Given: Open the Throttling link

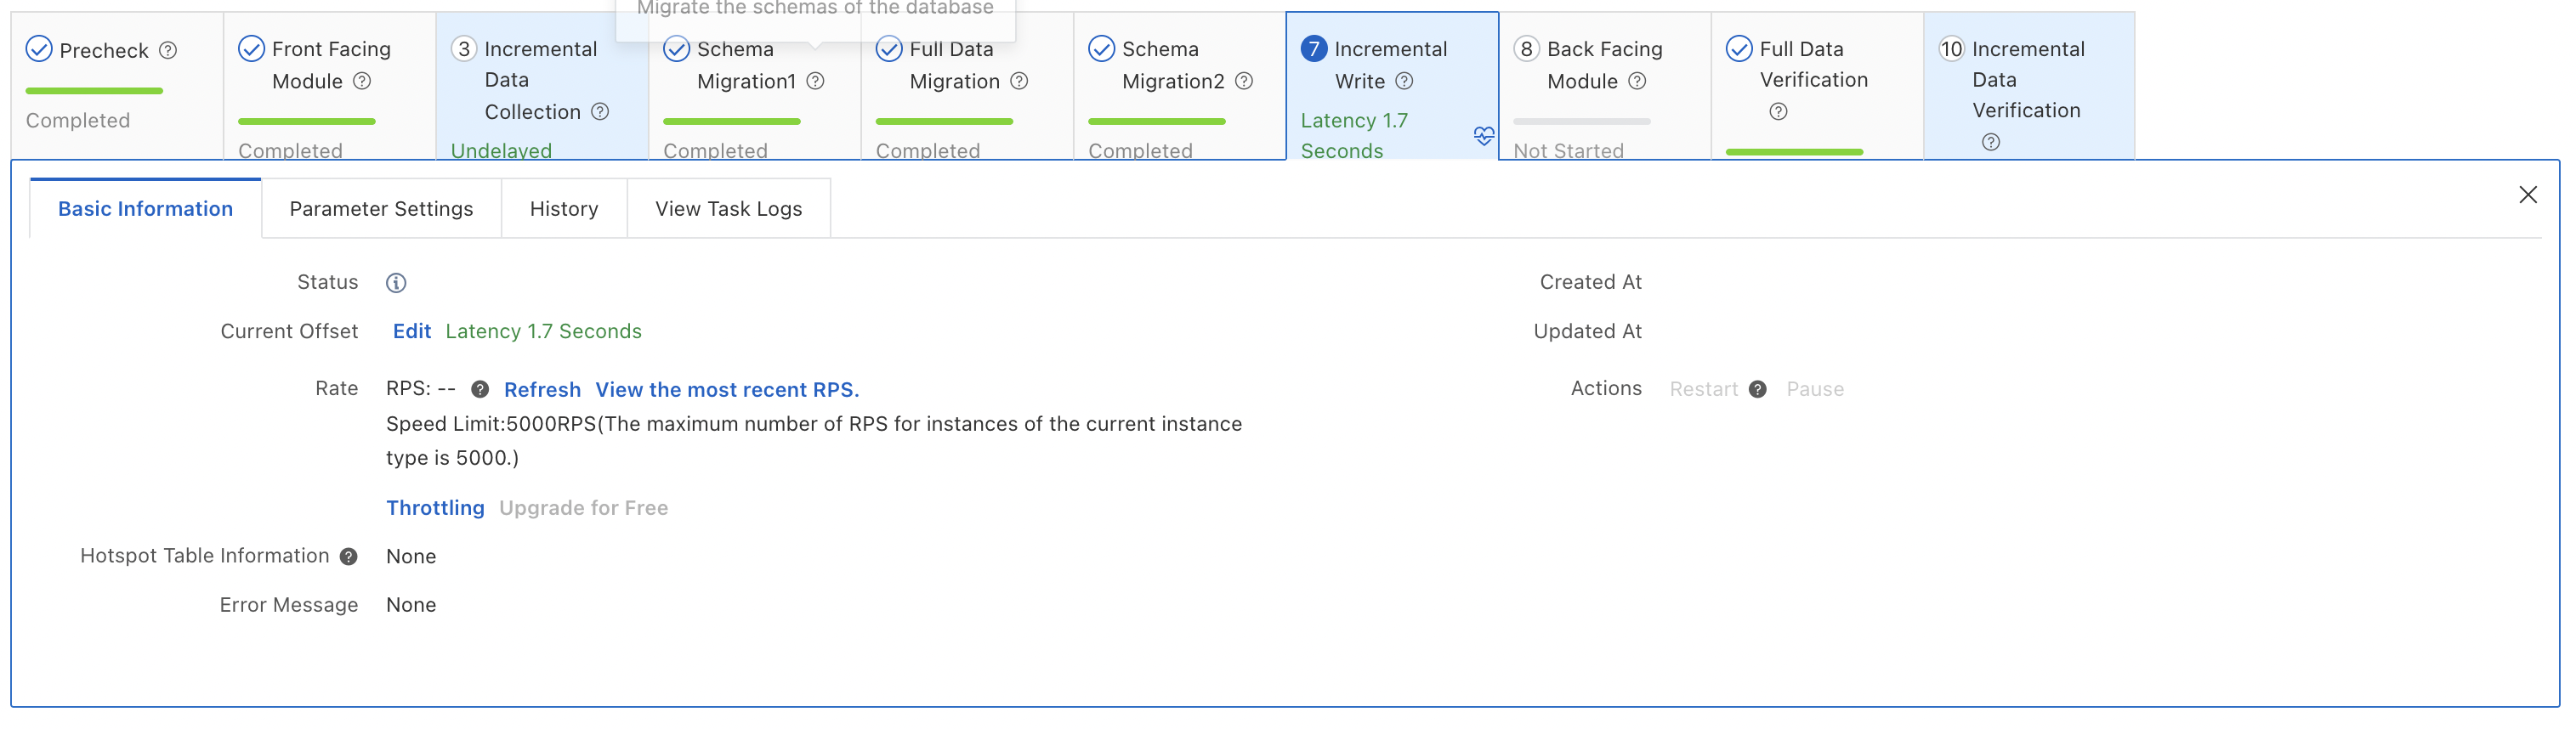Looking at the screenshot, I should coord(435,508).
